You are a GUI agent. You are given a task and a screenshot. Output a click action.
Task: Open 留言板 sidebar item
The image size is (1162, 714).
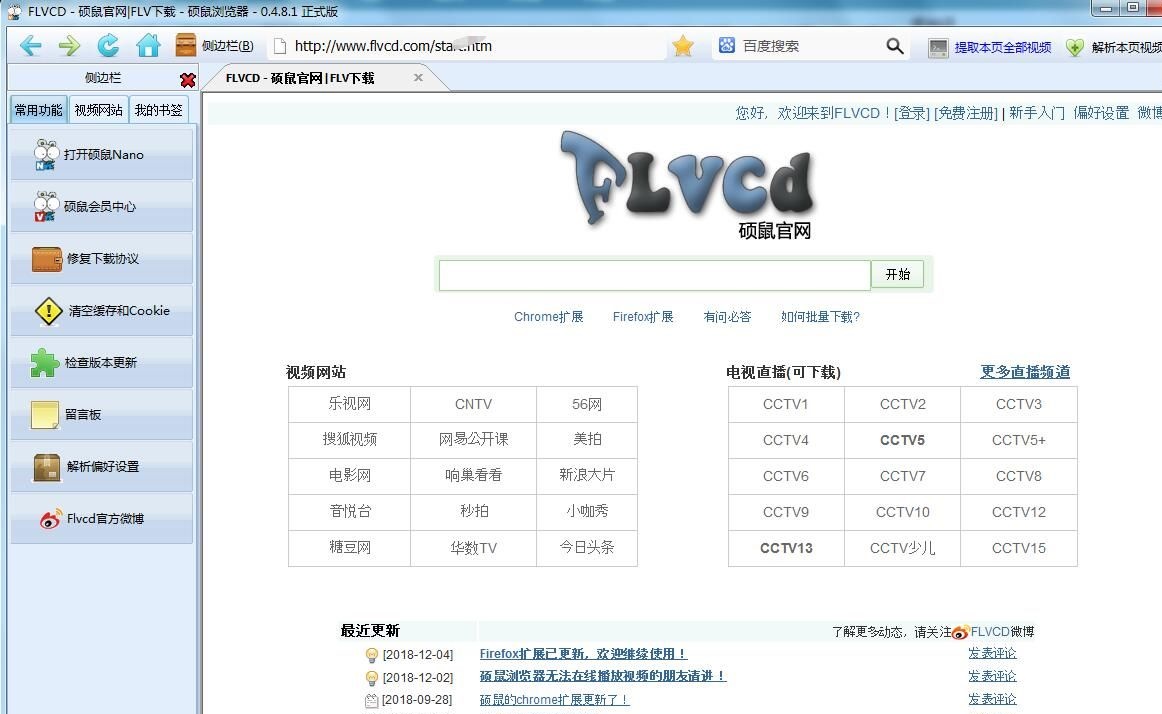(x=102, y=414)
